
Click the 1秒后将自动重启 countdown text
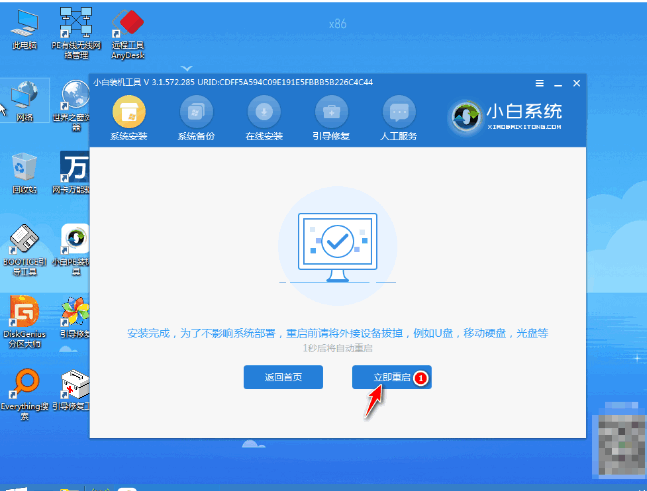338,348
